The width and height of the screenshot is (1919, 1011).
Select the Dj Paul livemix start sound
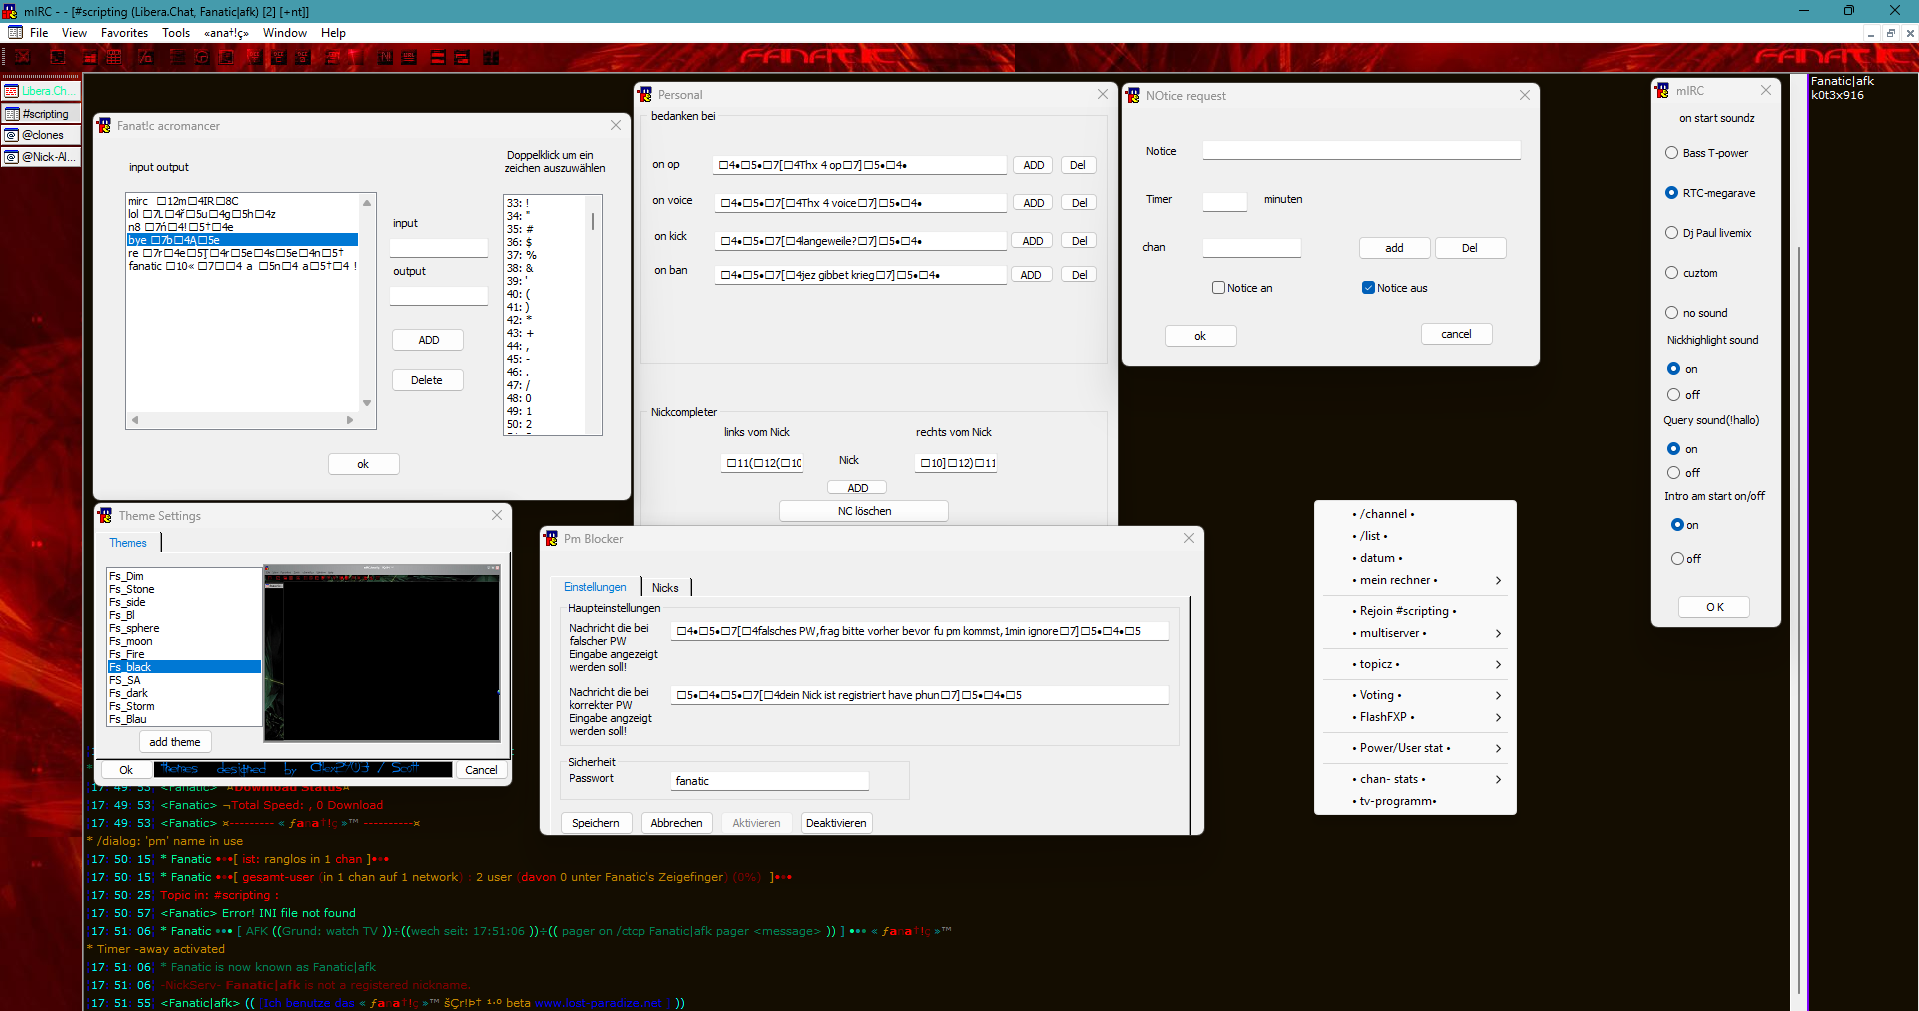1671,233
